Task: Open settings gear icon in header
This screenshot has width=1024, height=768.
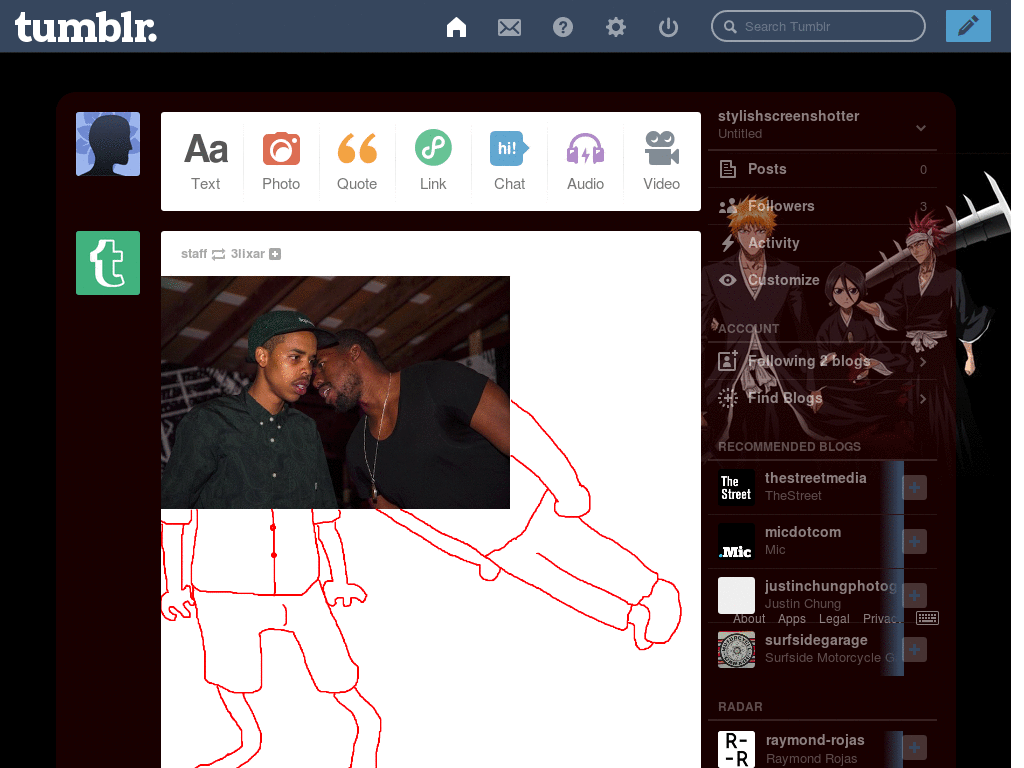Action: (x=616, y=27)
